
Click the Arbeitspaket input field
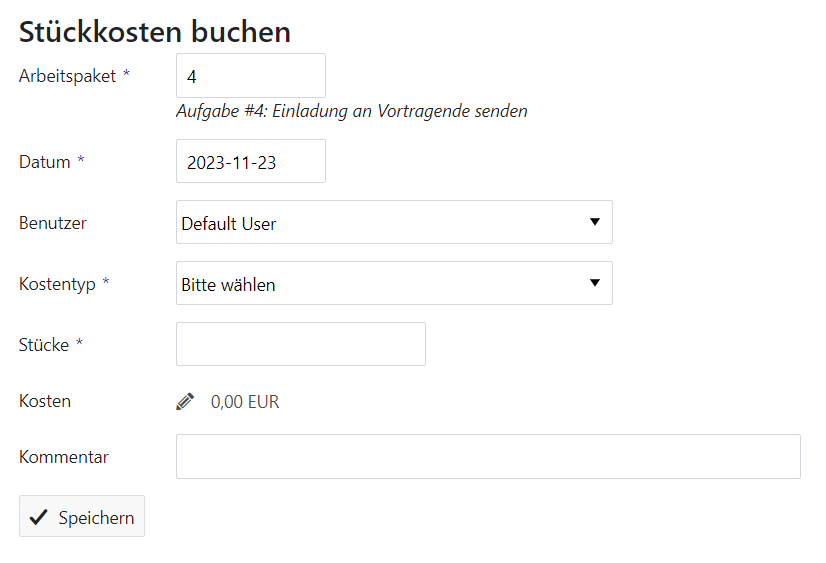coord(251,75)
